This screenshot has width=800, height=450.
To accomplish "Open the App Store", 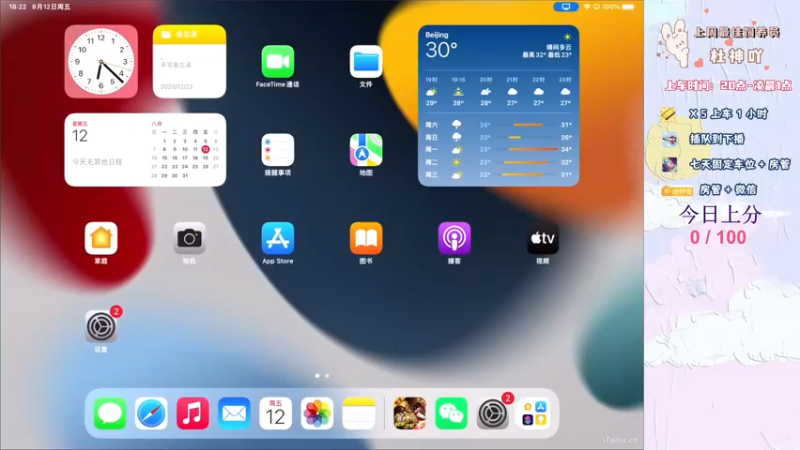I will pyautogui.click(x=278, y=238).
